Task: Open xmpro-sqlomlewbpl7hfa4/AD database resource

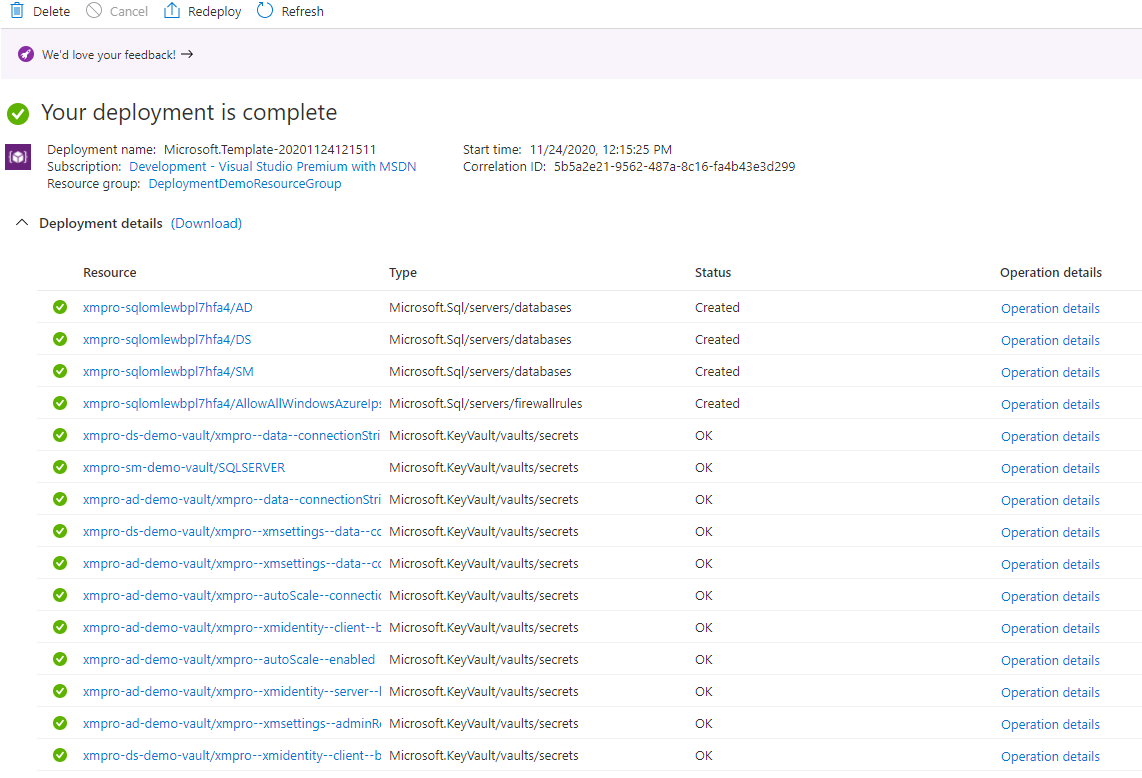Action: (x=168, y=307)
